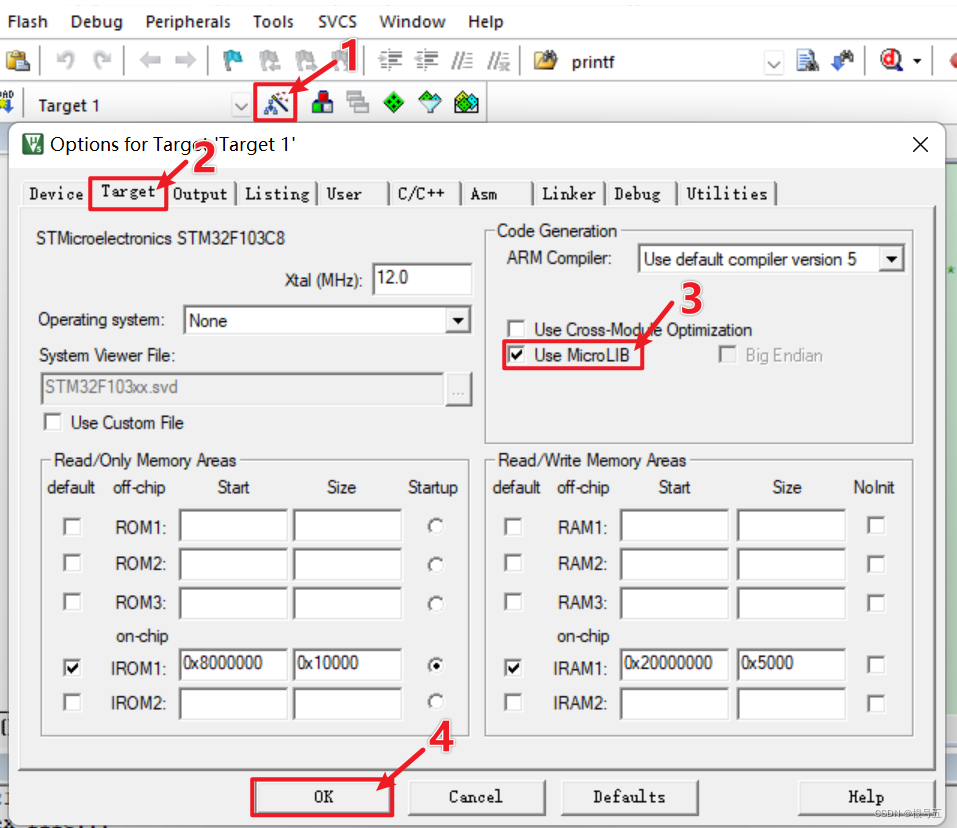Confirm settings with OK button

(323, 797)
